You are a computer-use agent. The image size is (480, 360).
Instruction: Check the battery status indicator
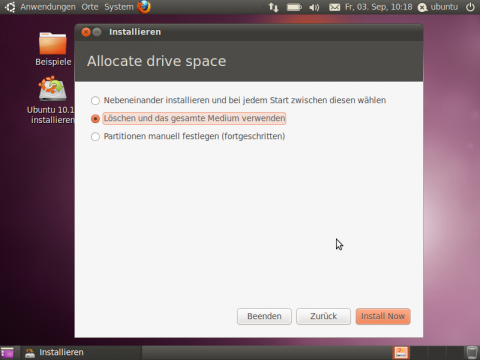[294, 7]
